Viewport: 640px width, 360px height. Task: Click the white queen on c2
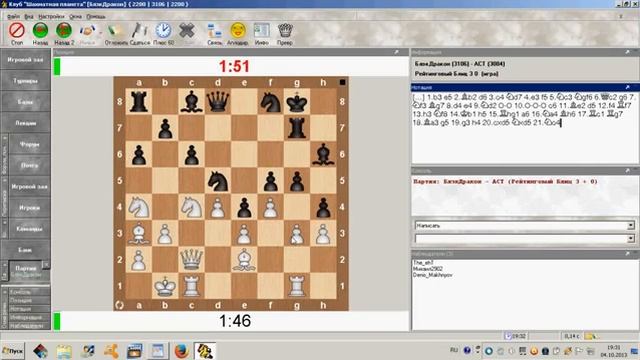coord(191,259)
